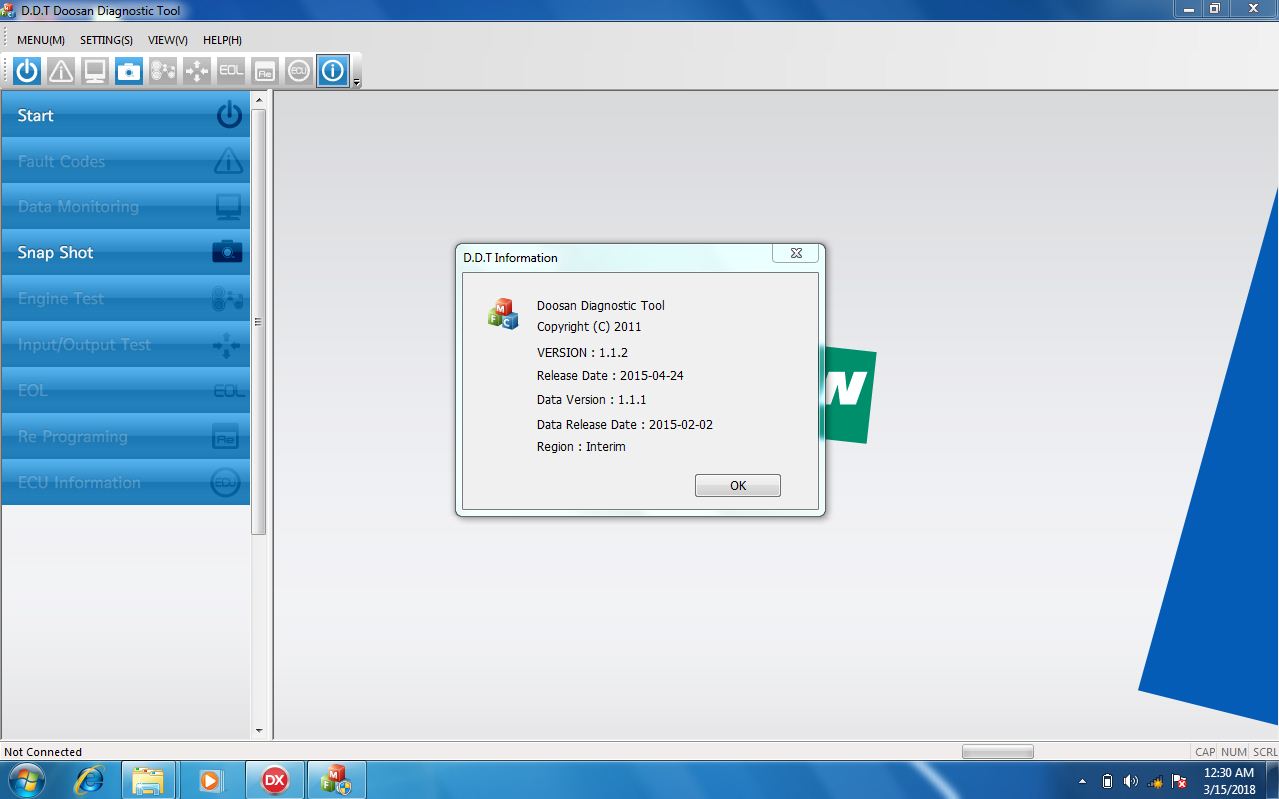Image resolution: width=1279 pixels, height=799 pixels.
Task: Click the red DX taskbar icon
Action: (x=274, y=780)
